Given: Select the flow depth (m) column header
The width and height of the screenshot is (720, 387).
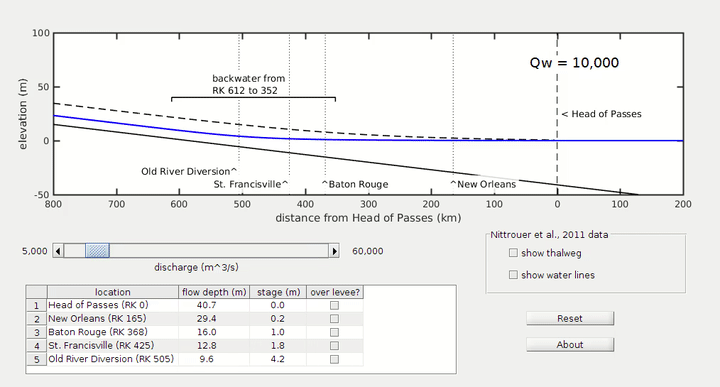Looking at the screenshot, I should (214, 292).
